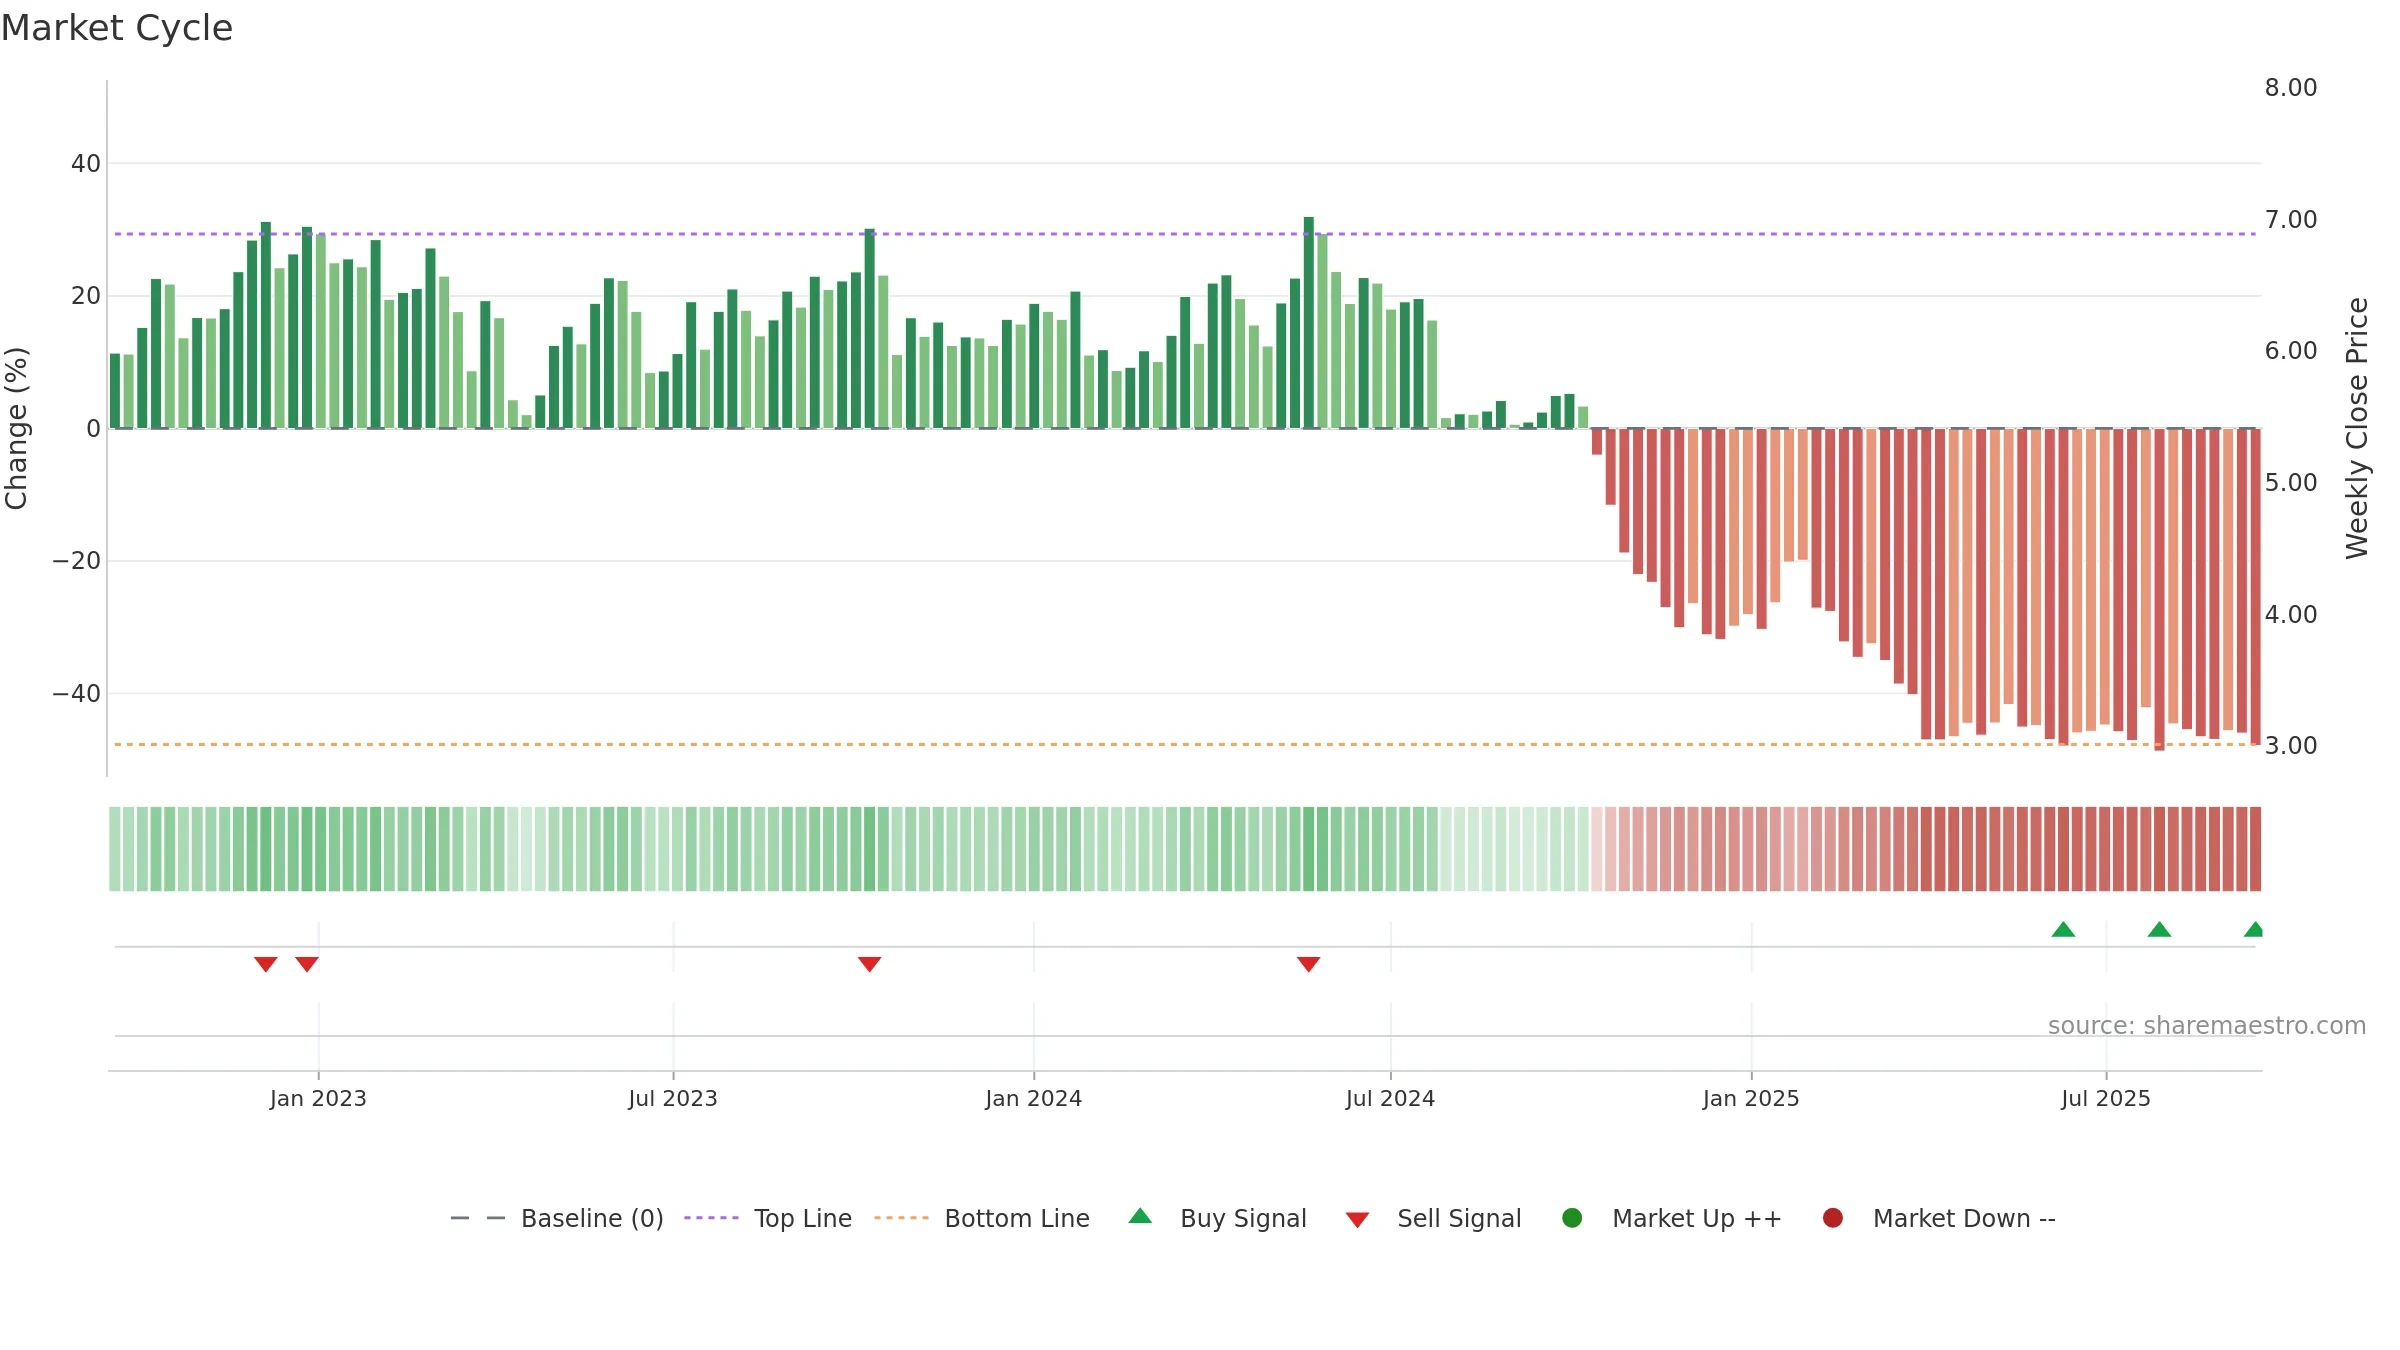Click the Change (%) axis title
The height and width of the screenshot is (1350, 2400).
[16, 428]
